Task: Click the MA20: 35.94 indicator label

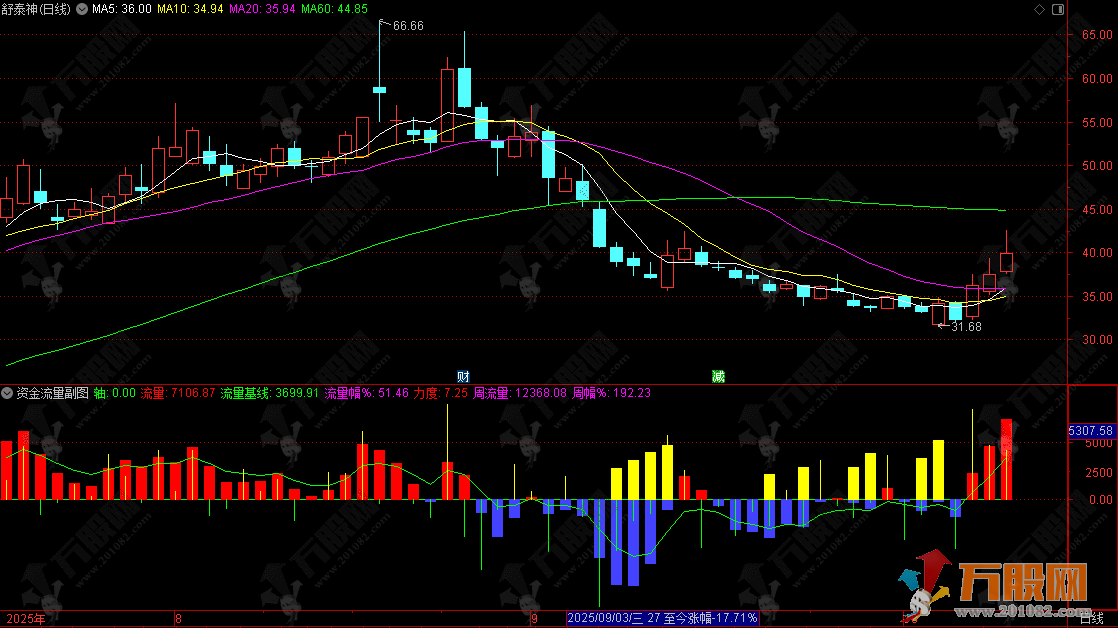Action: click(262, 9)
